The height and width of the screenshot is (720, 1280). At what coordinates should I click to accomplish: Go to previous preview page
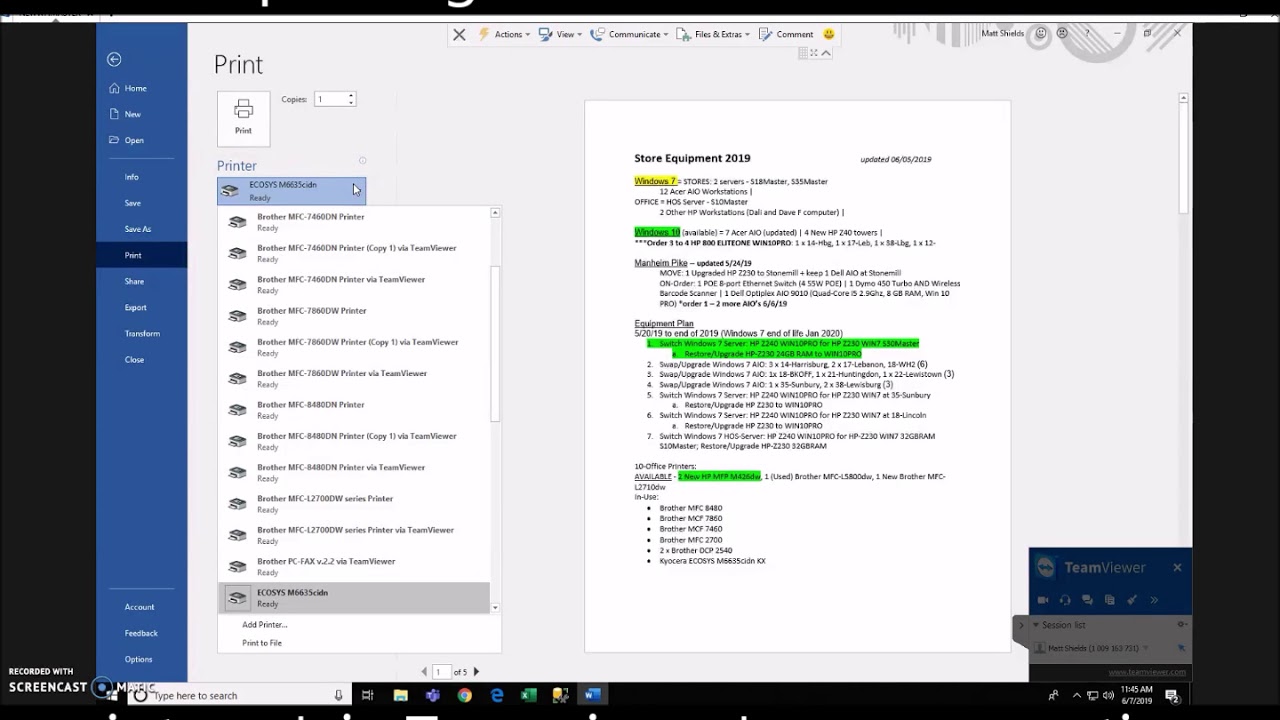tap(424, 672)
